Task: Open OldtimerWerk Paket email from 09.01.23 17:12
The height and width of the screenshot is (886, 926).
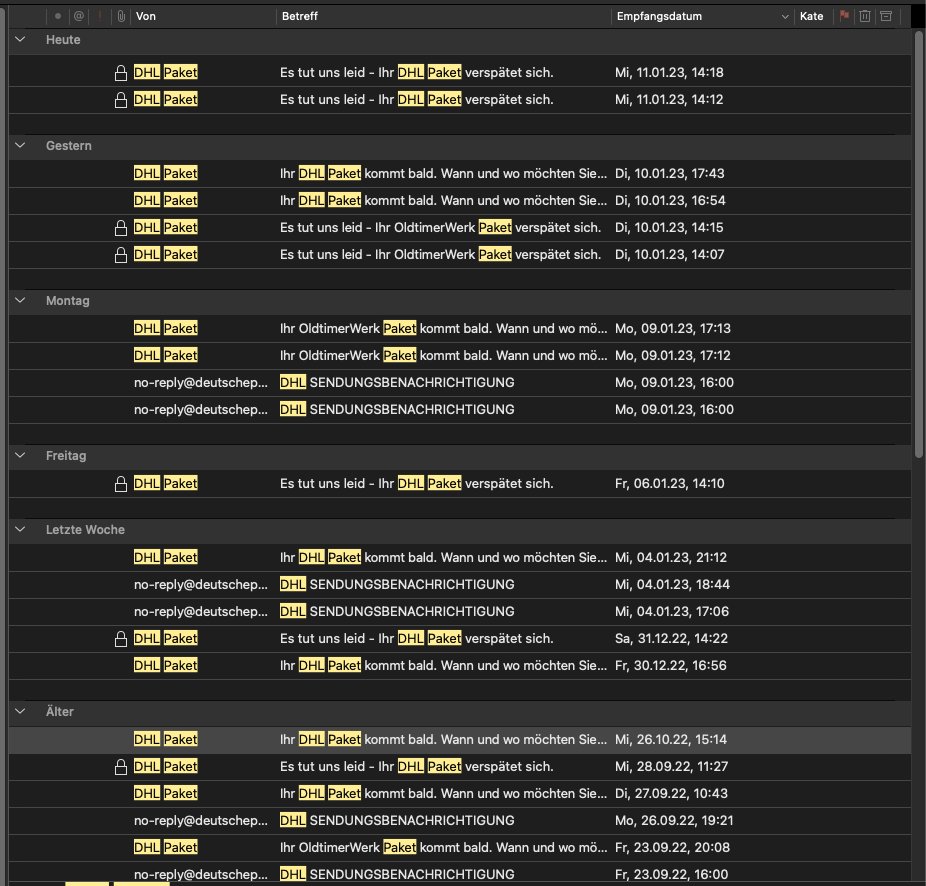Action: click(459, 356)
